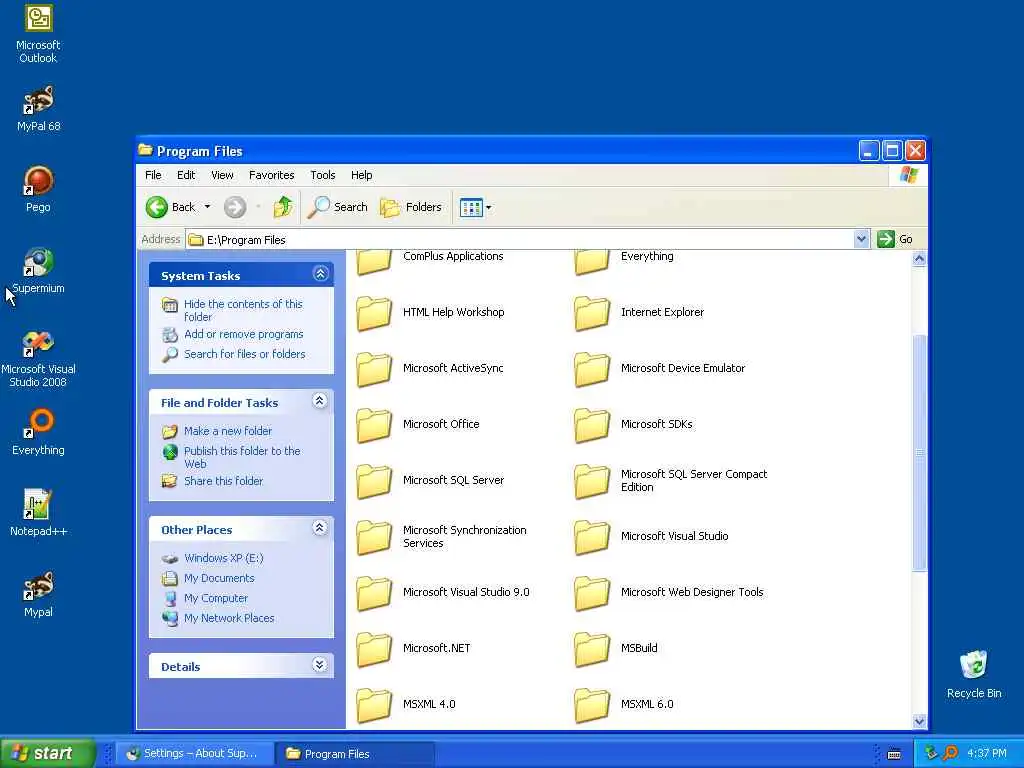Viewport: 1024px width, 768px height.
Task: Click the address bar path field
Action: pyautogui.click(x=520, y=240)
